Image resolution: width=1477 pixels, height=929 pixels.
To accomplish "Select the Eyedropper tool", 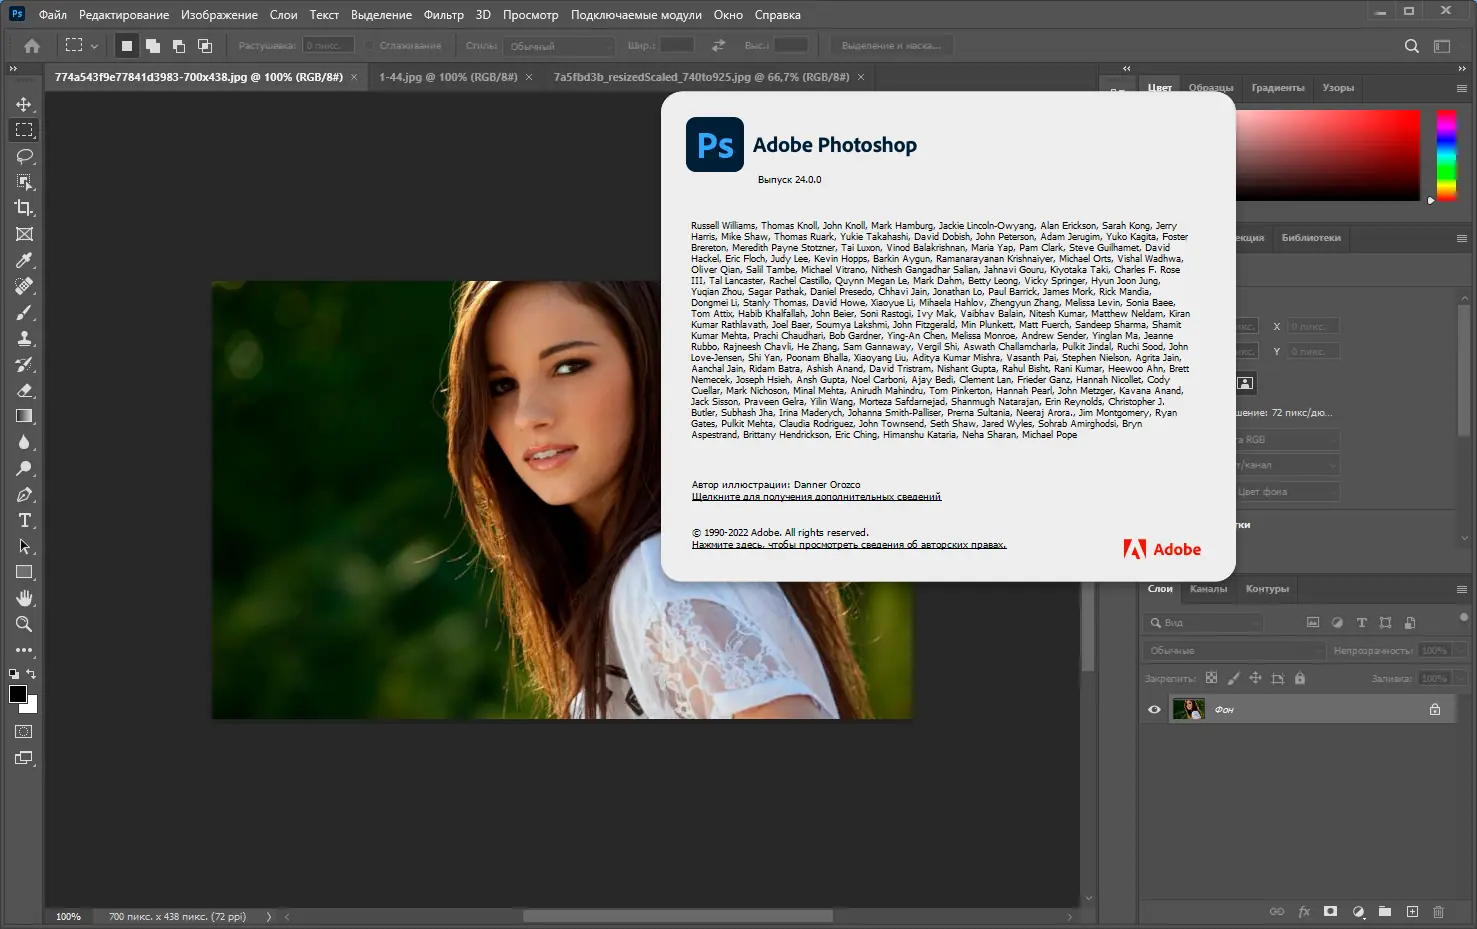I will pos(24,260).
